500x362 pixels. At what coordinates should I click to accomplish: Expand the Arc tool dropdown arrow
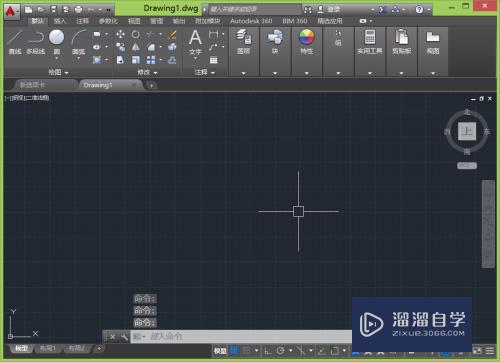(x=79, y=59)
